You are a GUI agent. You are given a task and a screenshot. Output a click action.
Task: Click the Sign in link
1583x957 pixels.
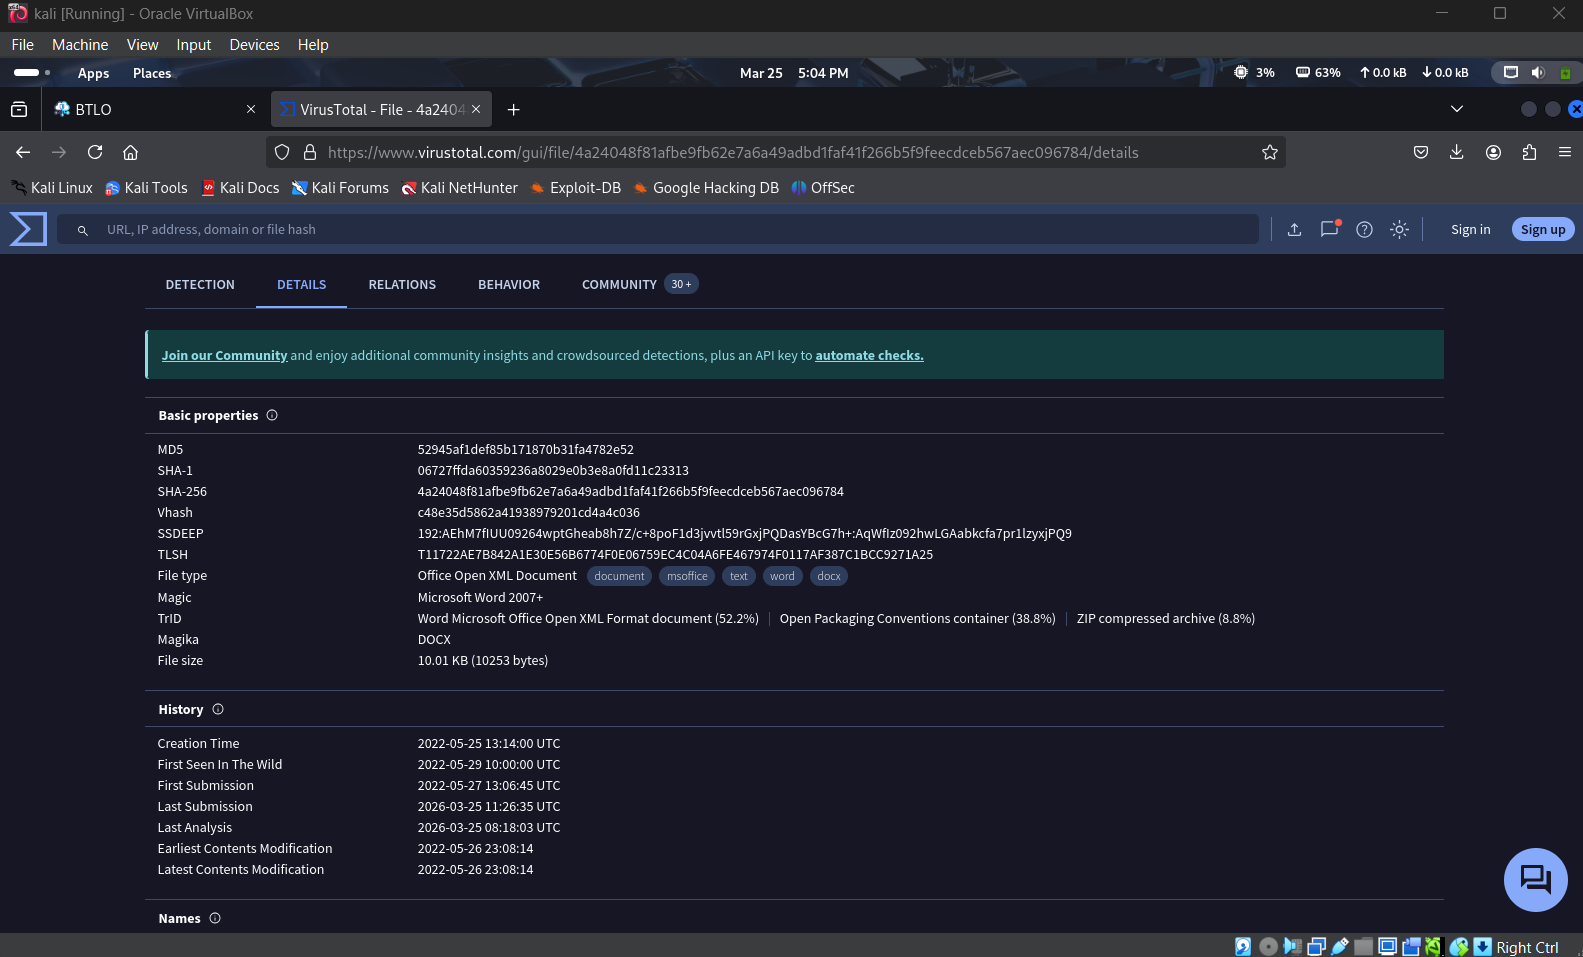[x=1470, y=229]
